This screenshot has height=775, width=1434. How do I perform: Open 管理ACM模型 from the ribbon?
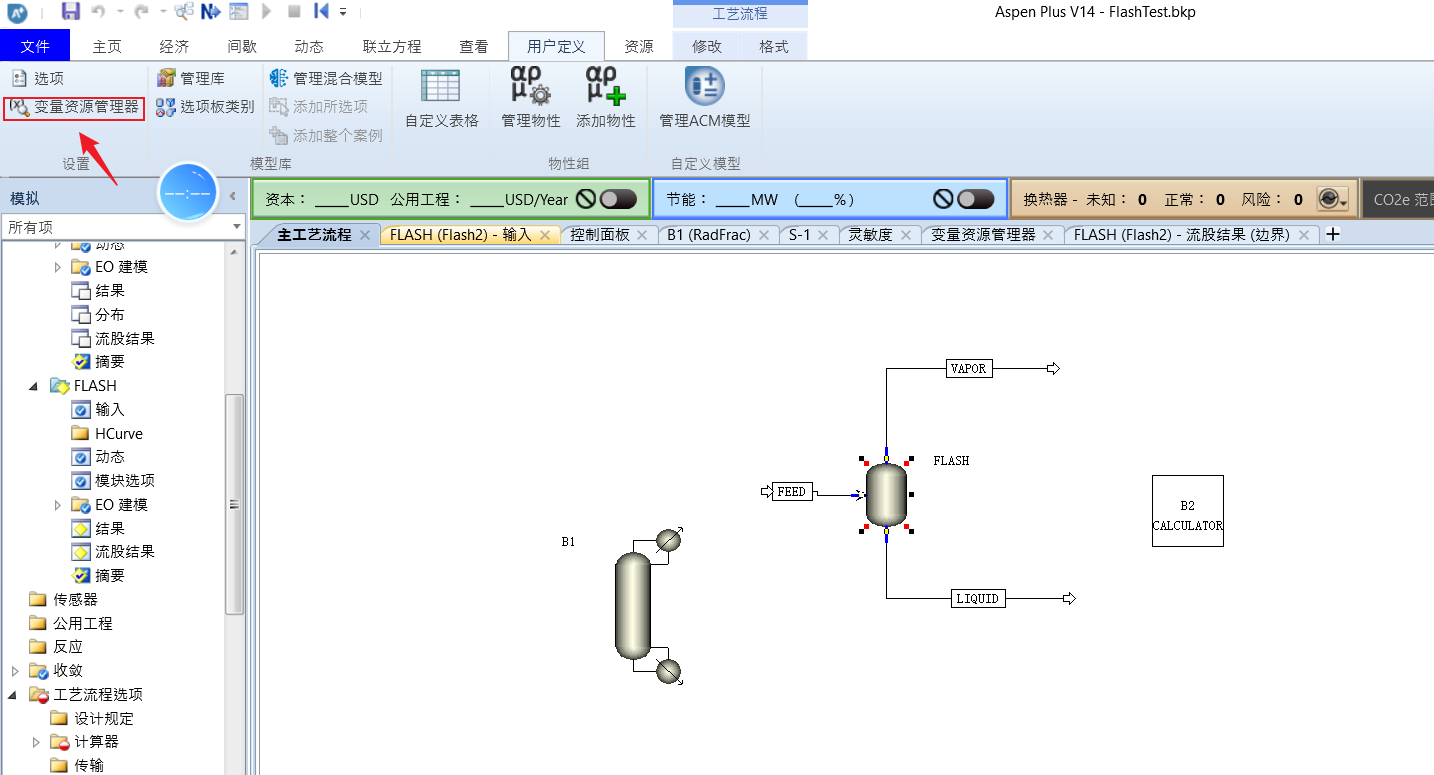(704, 99)
